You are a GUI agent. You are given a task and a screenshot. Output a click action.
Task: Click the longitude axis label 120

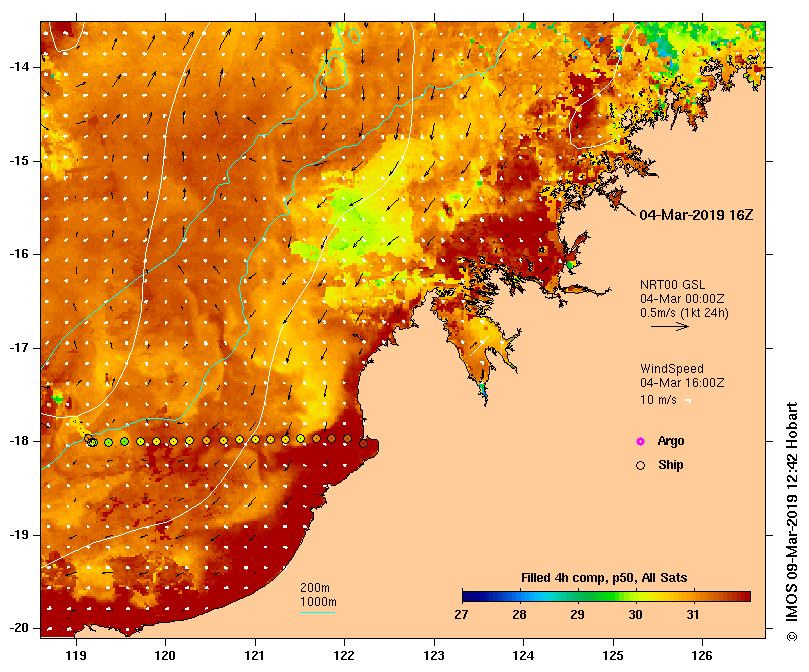tap(166, 656)
